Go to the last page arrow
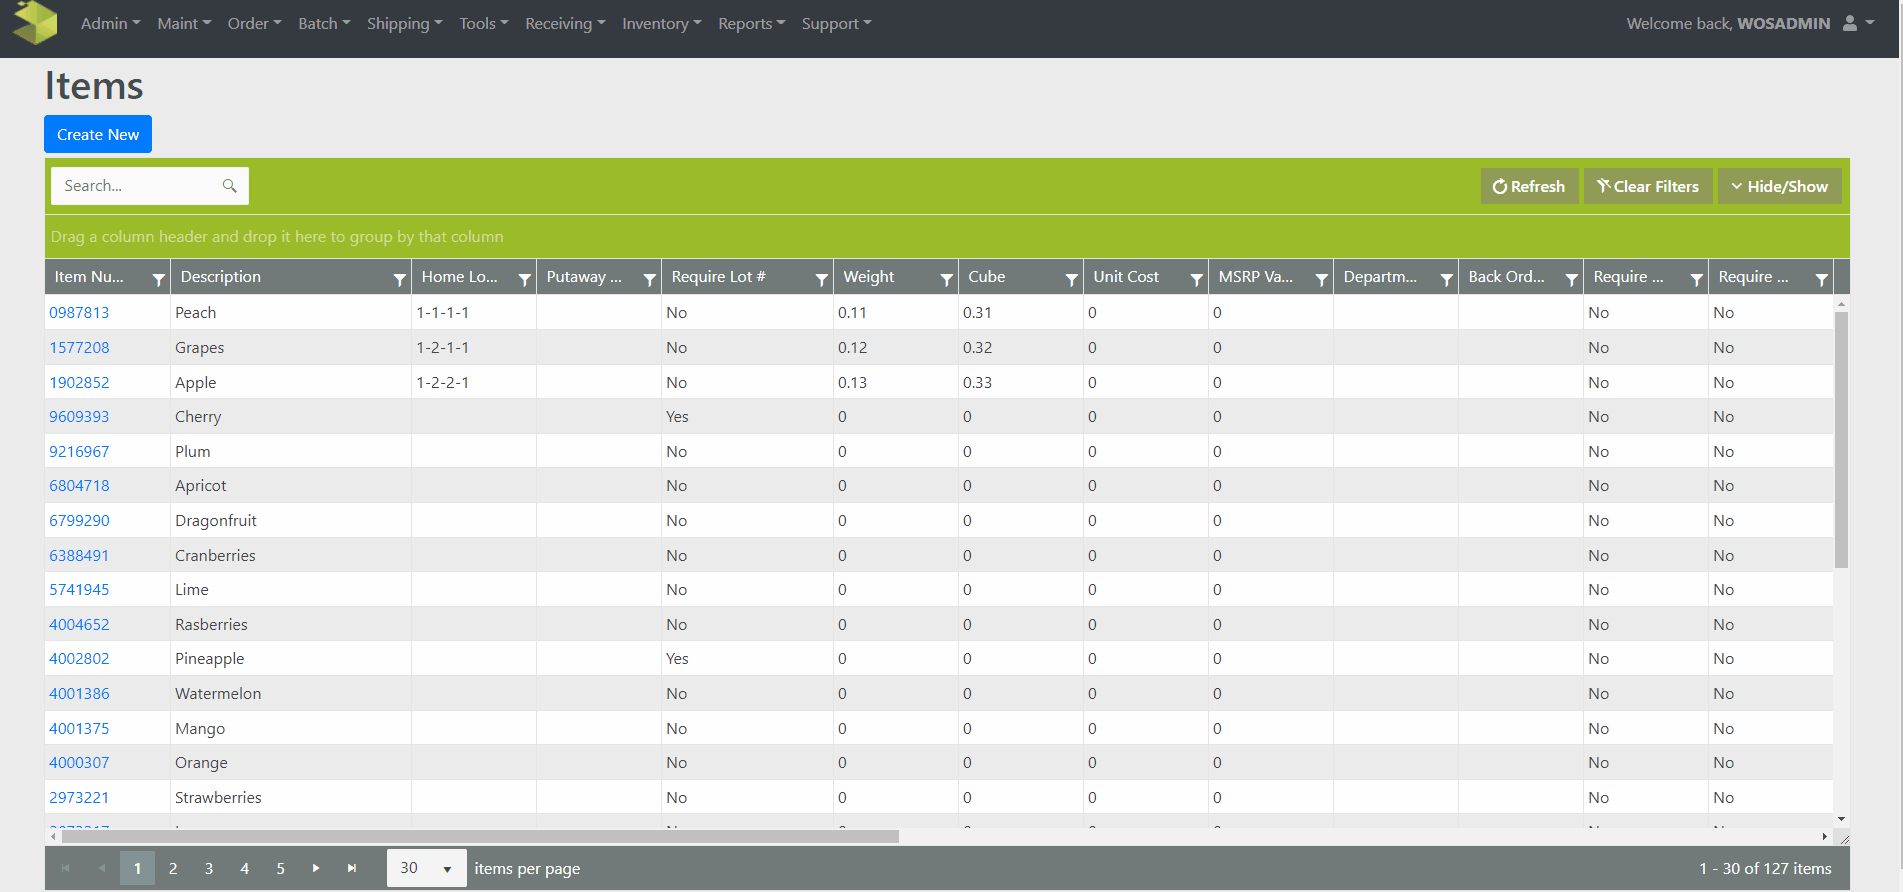The image size is (1903, 892). (x=352, y=868)
